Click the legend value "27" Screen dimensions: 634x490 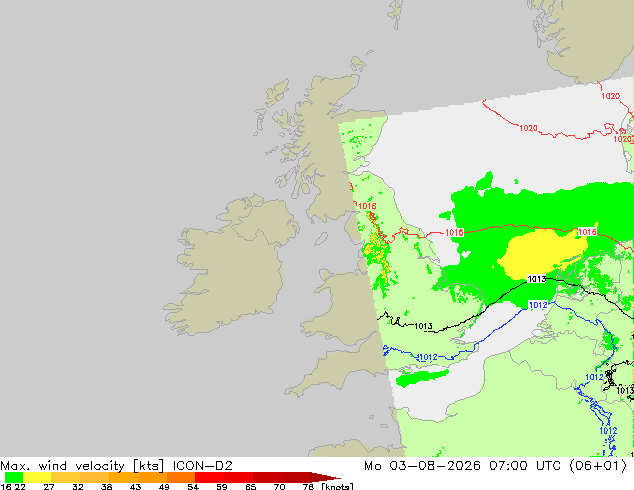pyautogui.click(x=49, y=487)
